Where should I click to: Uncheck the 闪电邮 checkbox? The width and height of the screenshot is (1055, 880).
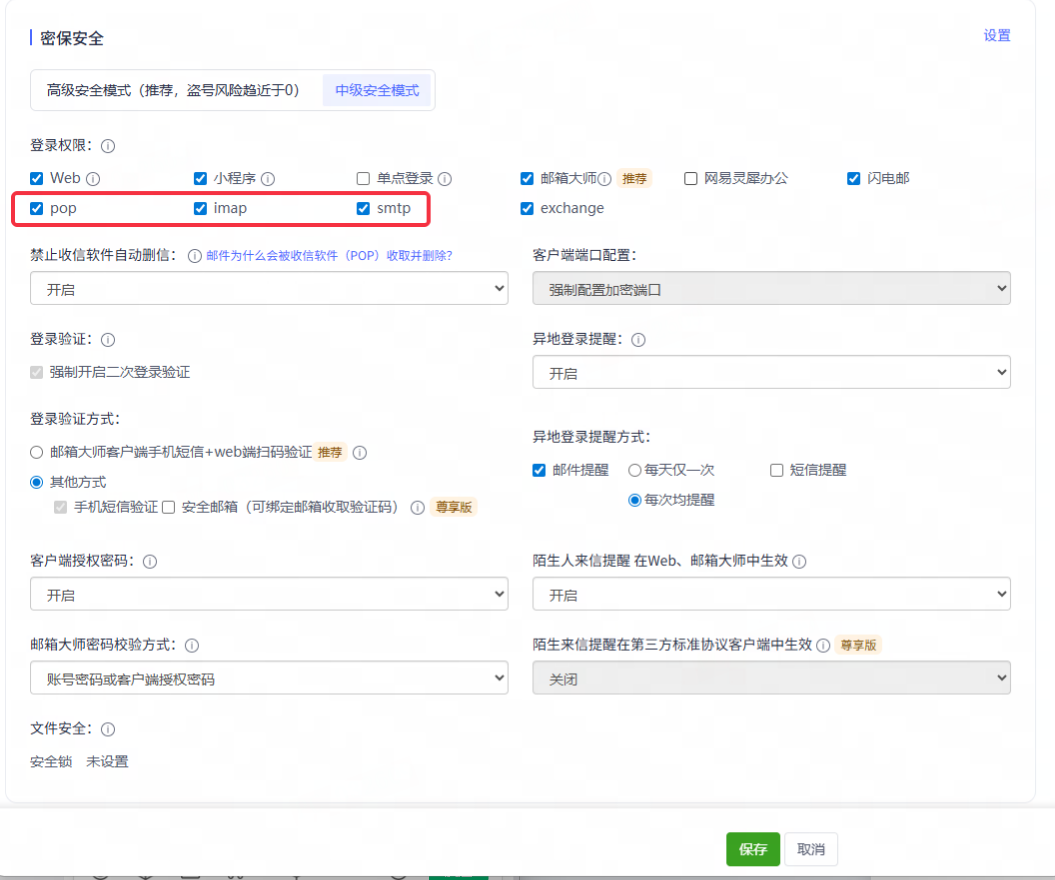(x=853, y=178)
